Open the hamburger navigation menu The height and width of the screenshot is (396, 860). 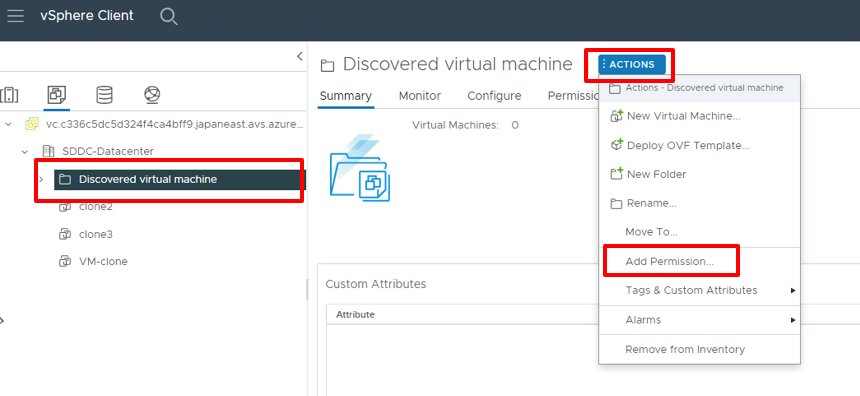pyautogui.click(x=15, y=16)
